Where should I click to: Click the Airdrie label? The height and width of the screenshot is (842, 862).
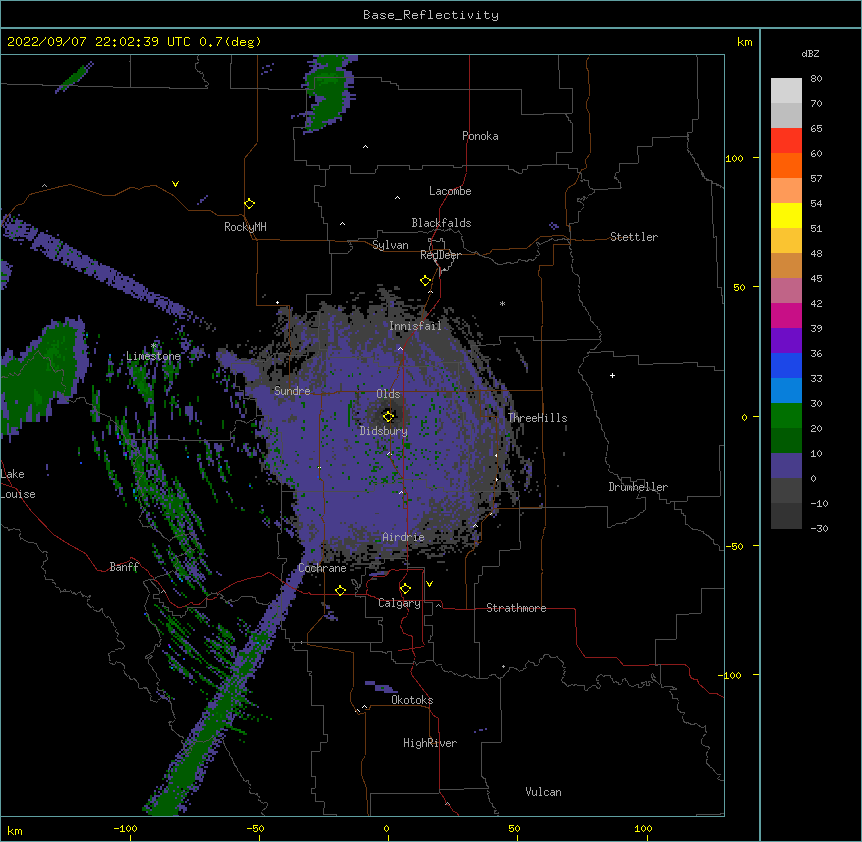pyautogui.click(x=404, y=537)
